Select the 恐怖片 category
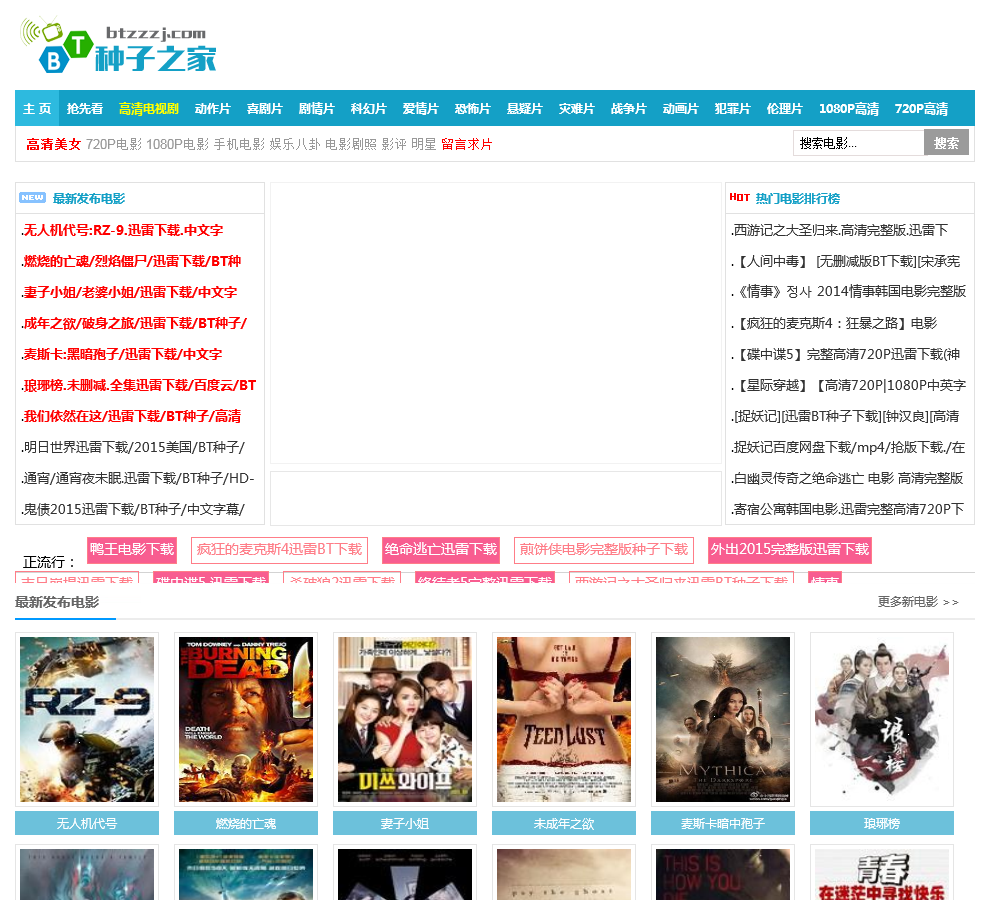Screen dimensions: 990x900 (472, 109)
